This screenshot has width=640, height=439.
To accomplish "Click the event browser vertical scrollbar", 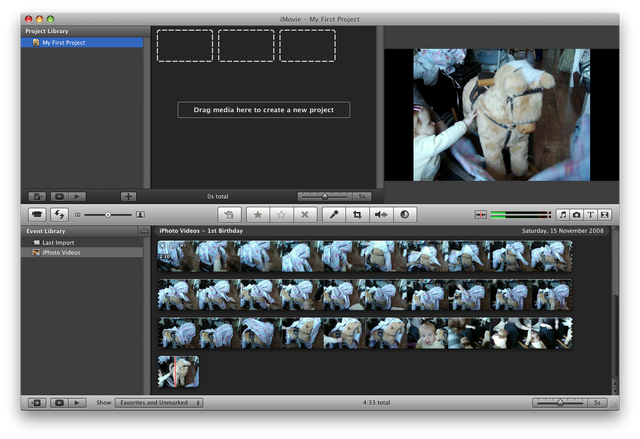I will 615,335.
